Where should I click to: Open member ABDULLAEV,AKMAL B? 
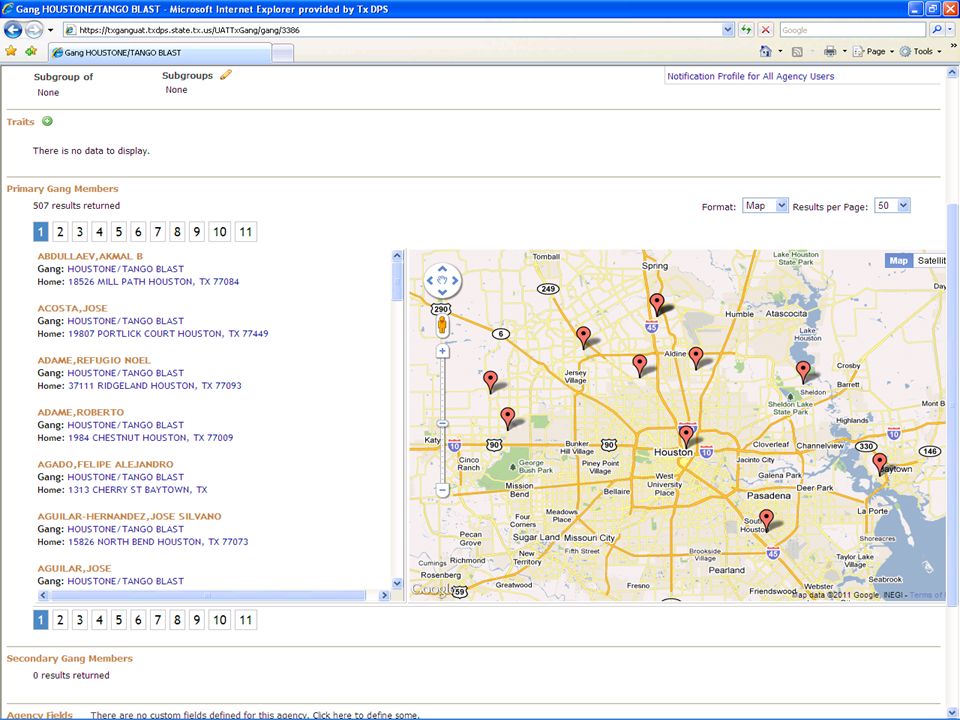[90, 256]
